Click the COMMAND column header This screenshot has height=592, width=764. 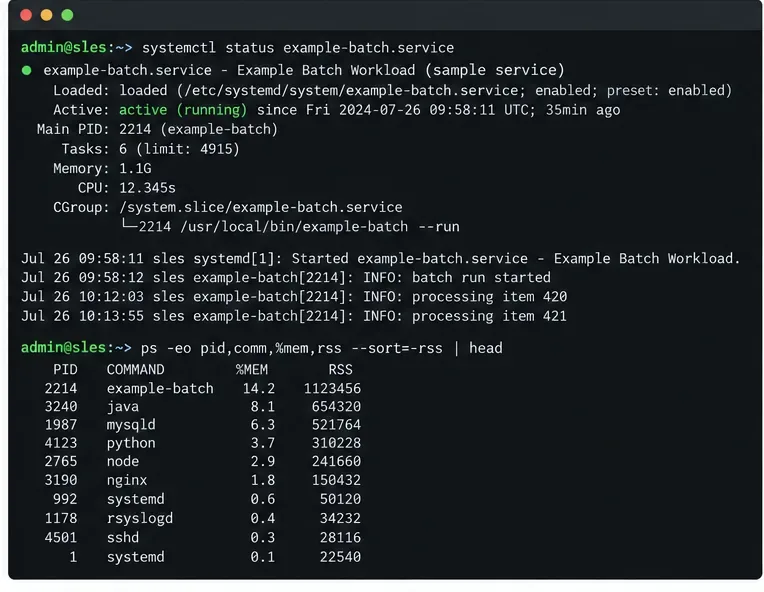coord(135,370)
